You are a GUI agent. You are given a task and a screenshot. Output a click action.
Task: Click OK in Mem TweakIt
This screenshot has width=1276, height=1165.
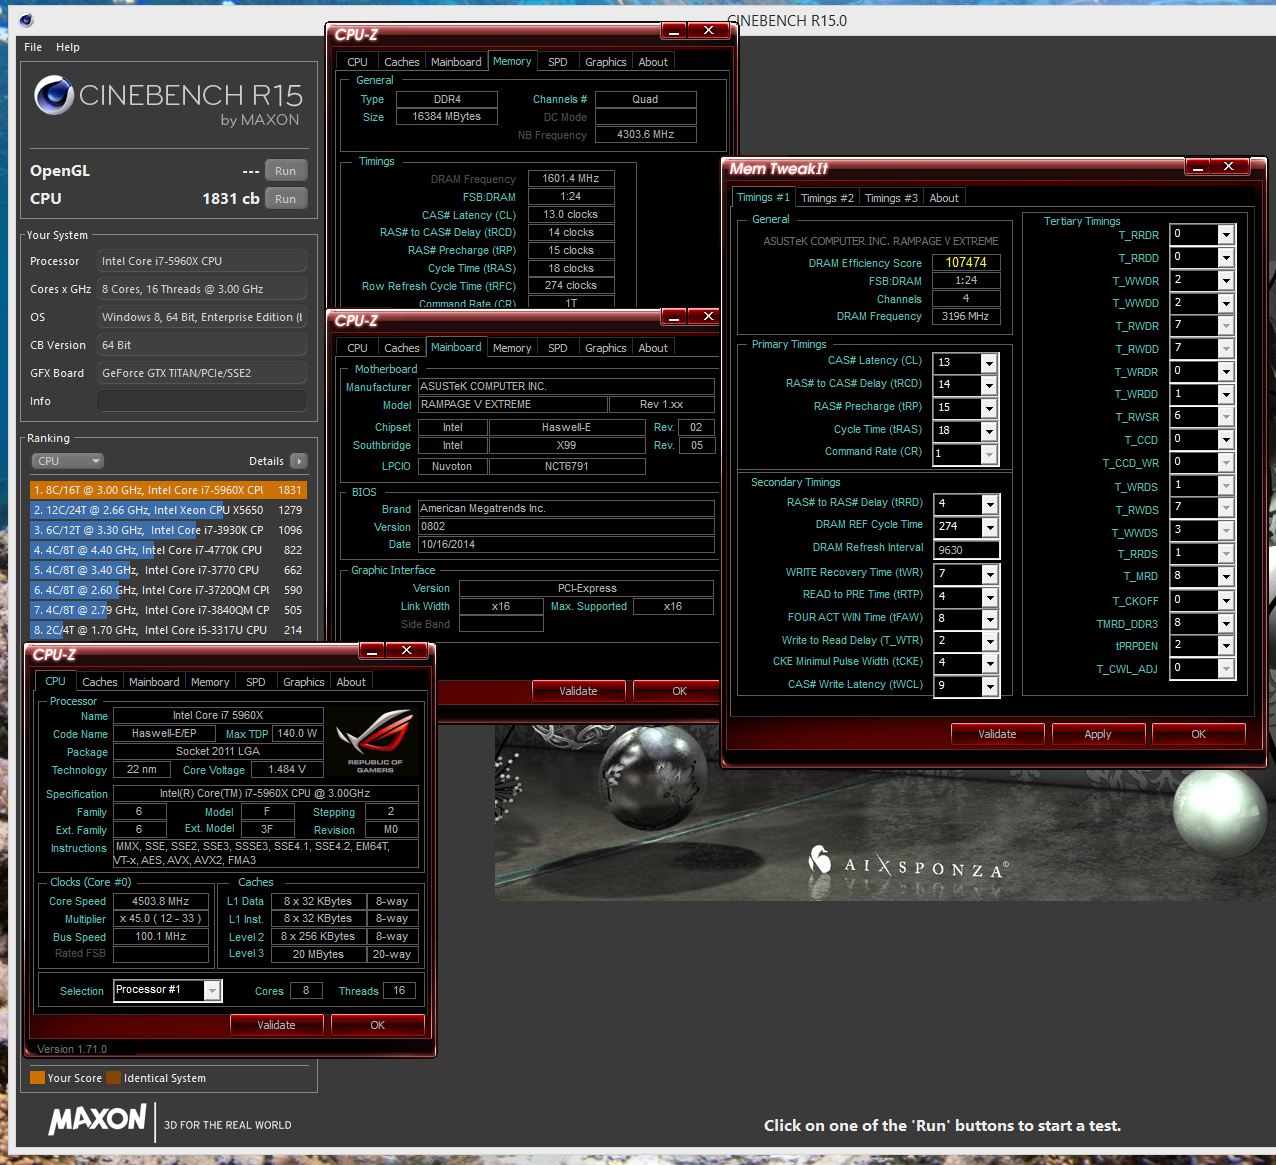[x=1198, y=734]
